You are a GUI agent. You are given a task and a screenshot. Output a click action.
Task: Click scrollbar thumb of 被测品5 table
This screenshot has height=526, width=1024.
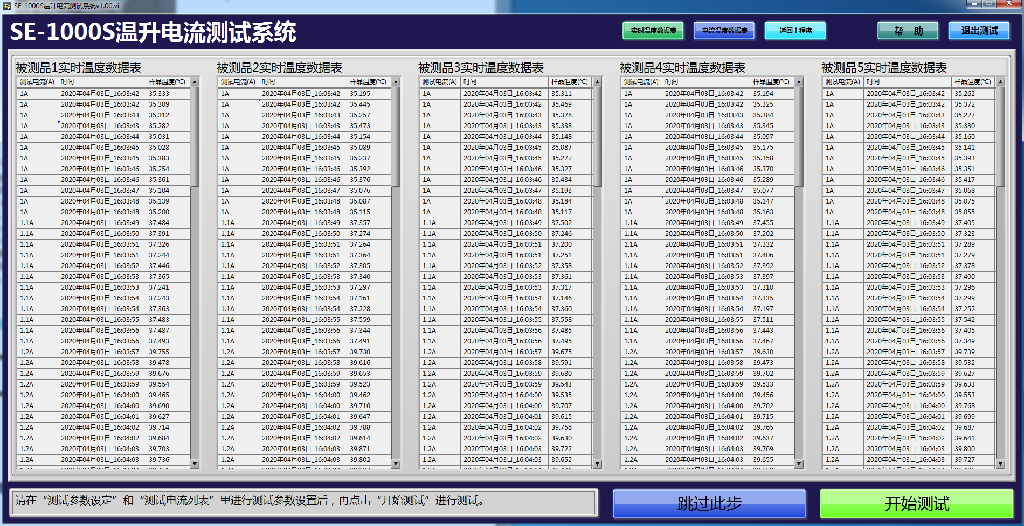point(1000,137)
